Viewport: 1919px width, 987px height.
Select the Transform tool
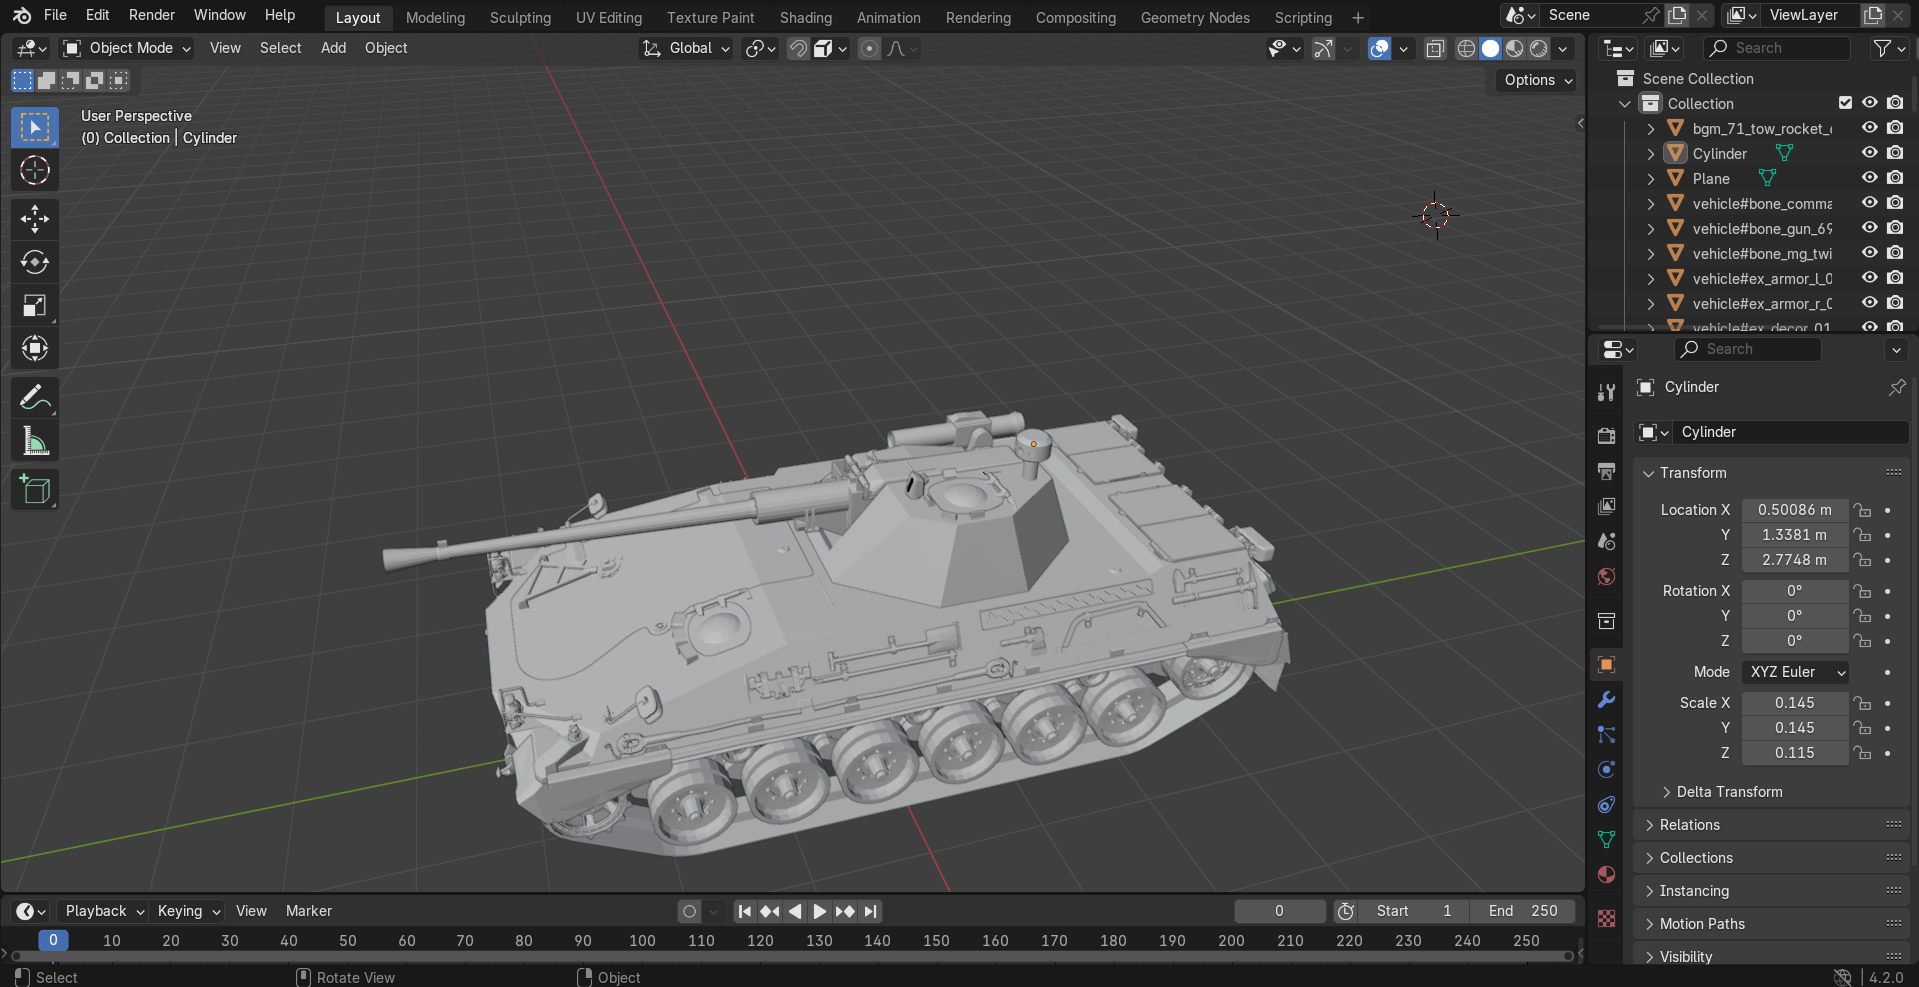coord(35,348)
